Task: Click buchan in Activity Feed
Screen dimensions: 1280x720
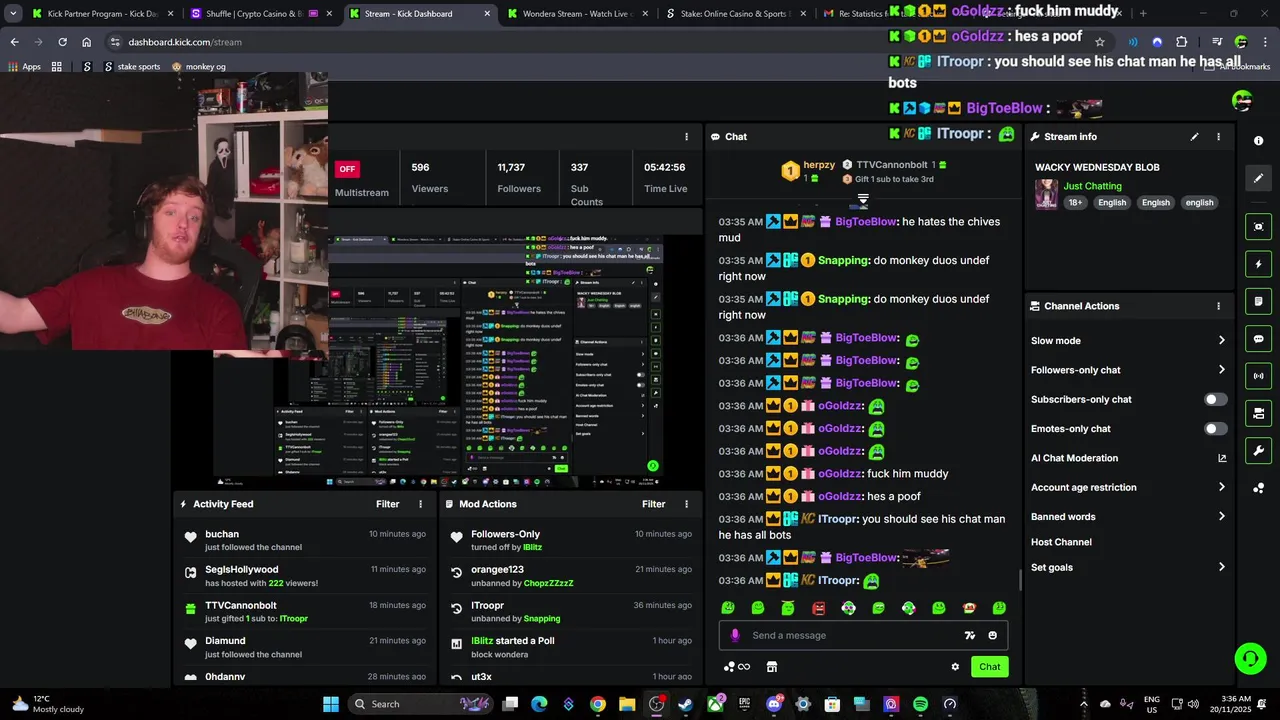Action: [x=222, y=534]
